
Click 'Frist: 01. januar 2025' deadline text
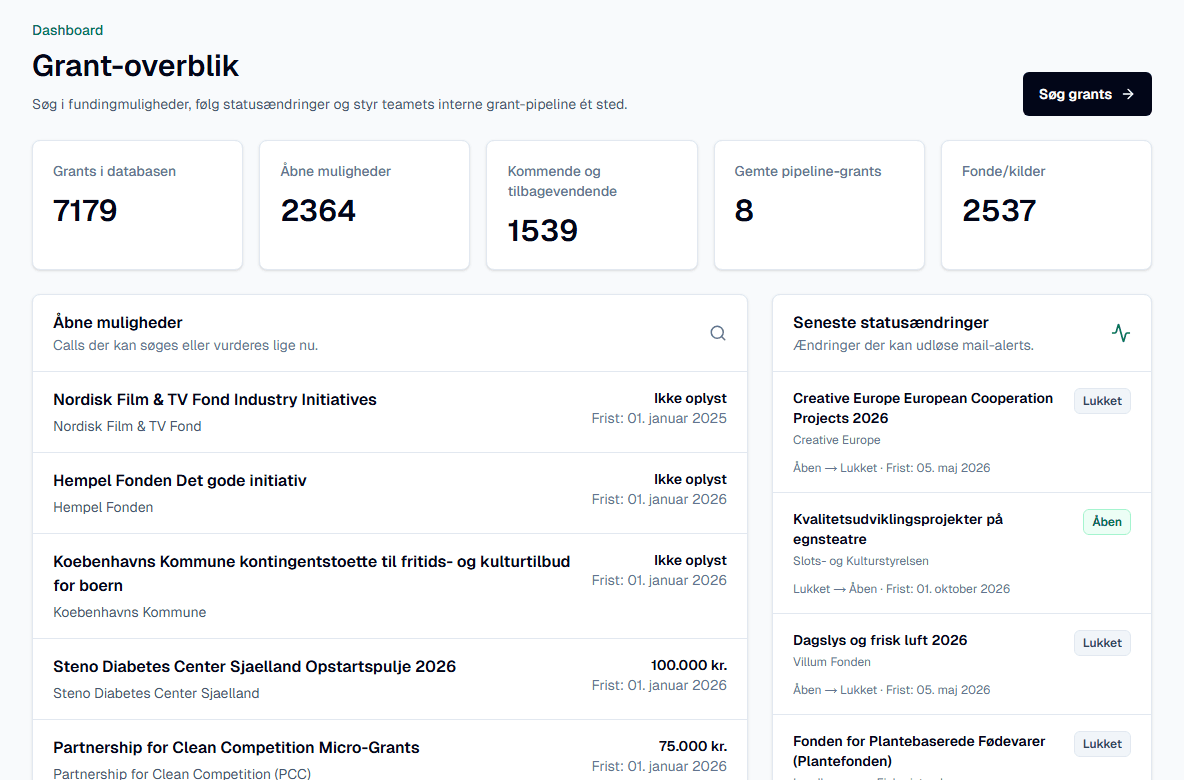(658, 418)
